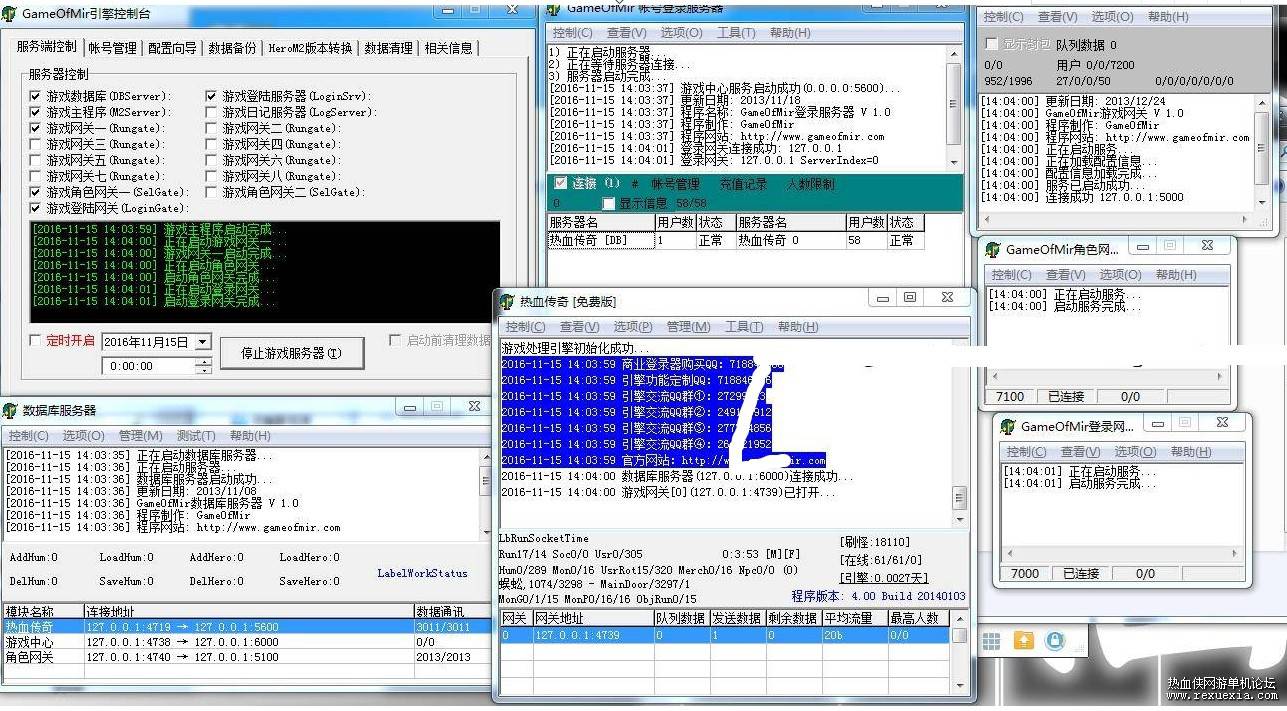Enable the 定时开启 checkbox

(x=36, y=341)
